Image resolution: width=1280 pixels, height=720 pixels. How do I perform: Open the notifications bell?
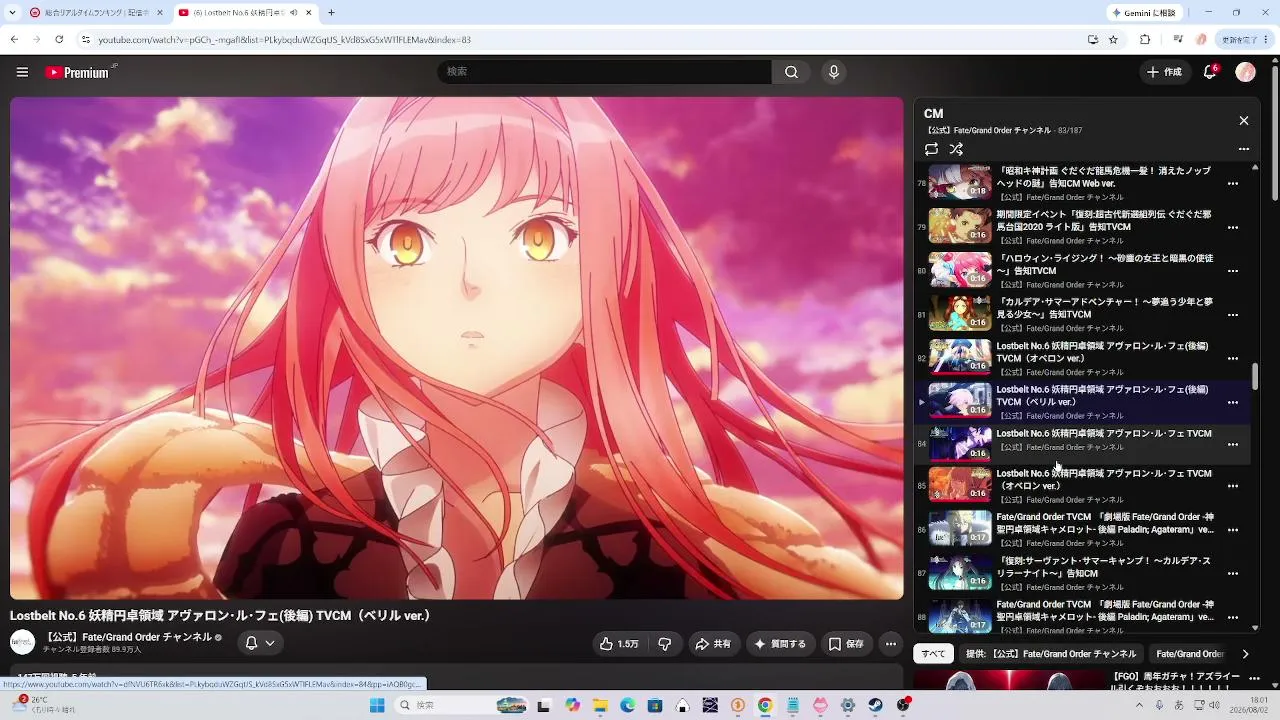pyautogui.click(x=1210, y=72)
